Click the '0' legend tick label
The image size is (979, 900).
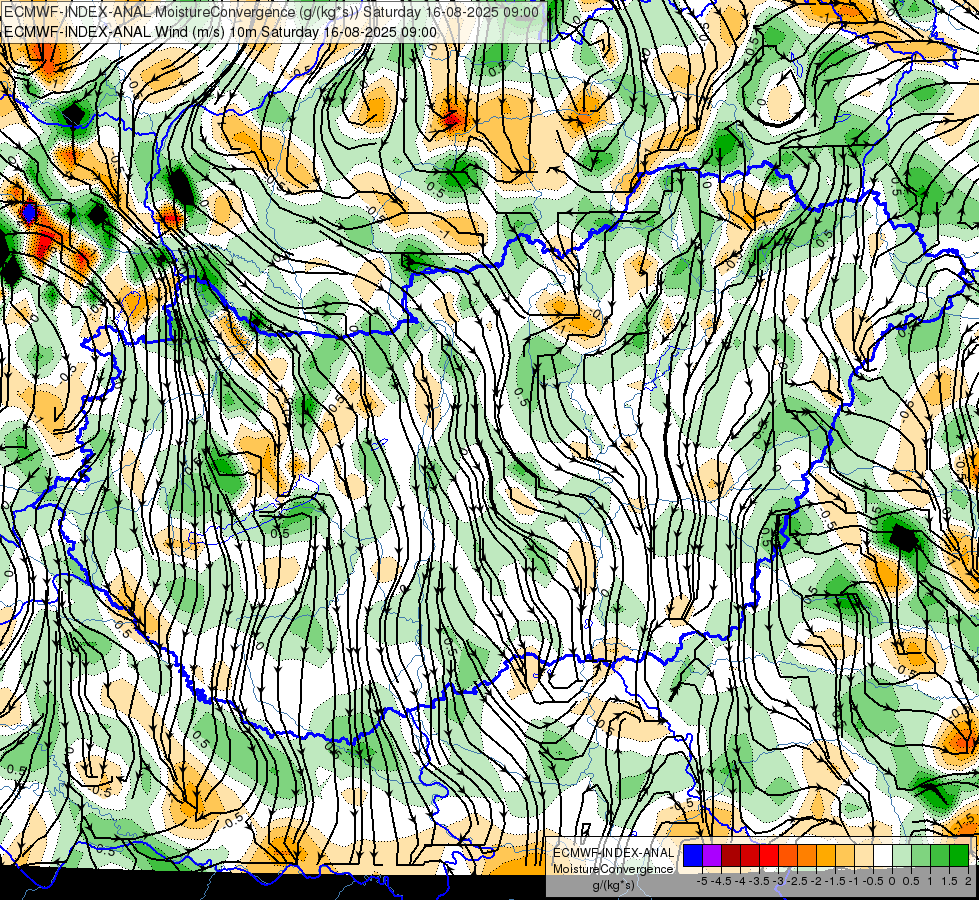pyautogui.click(x=892, y=881)
